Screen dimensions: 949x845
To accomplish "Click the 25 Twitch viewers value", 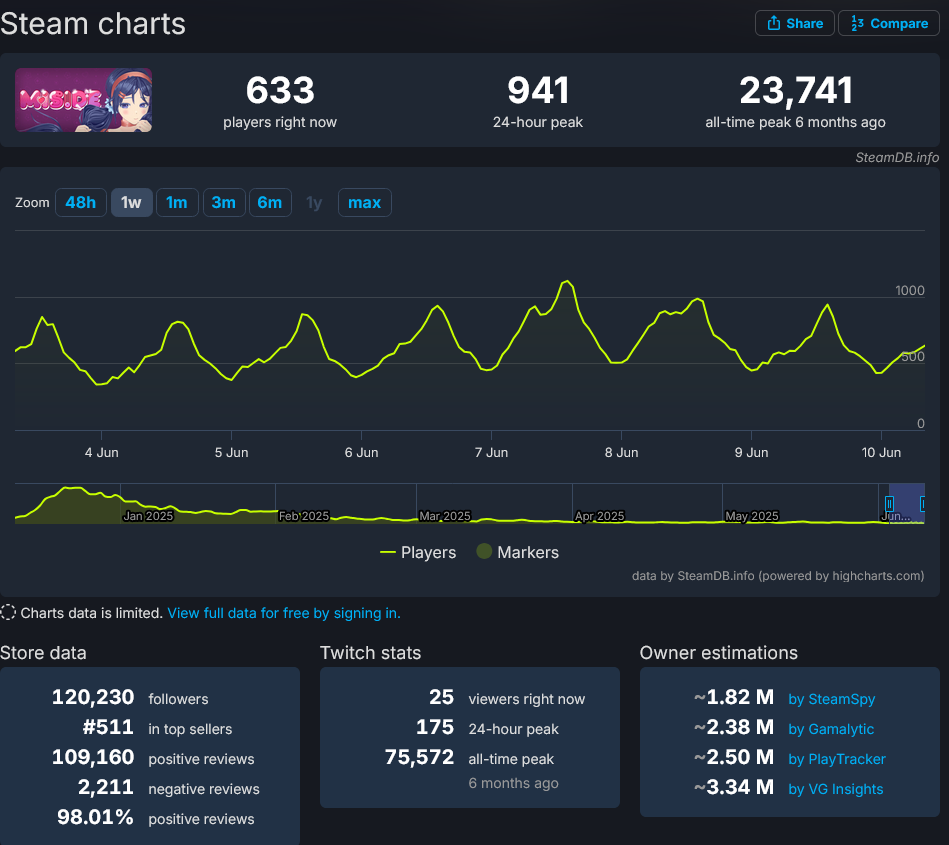I will (x=441, y=697).
